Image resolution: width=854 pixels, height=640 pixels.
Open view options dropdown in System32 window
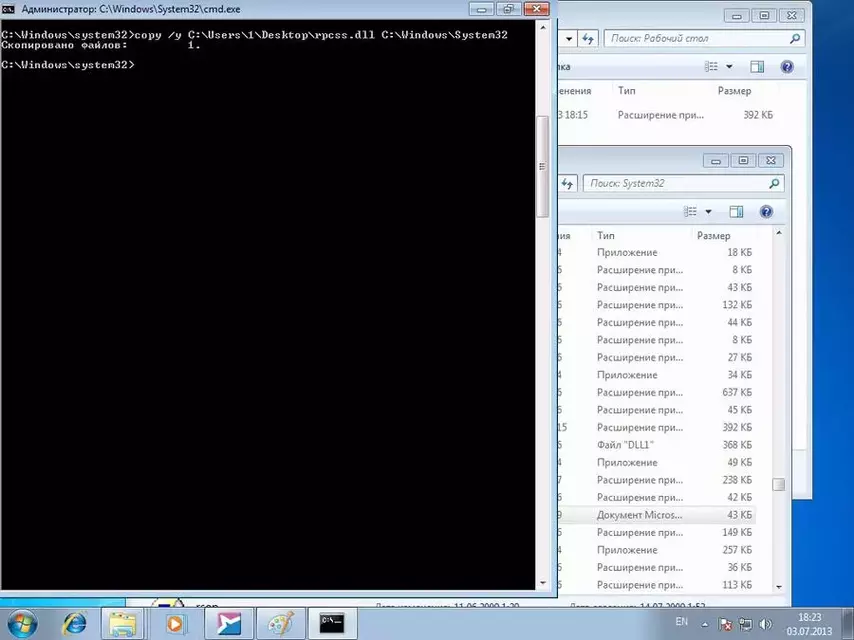coord(709,211)
